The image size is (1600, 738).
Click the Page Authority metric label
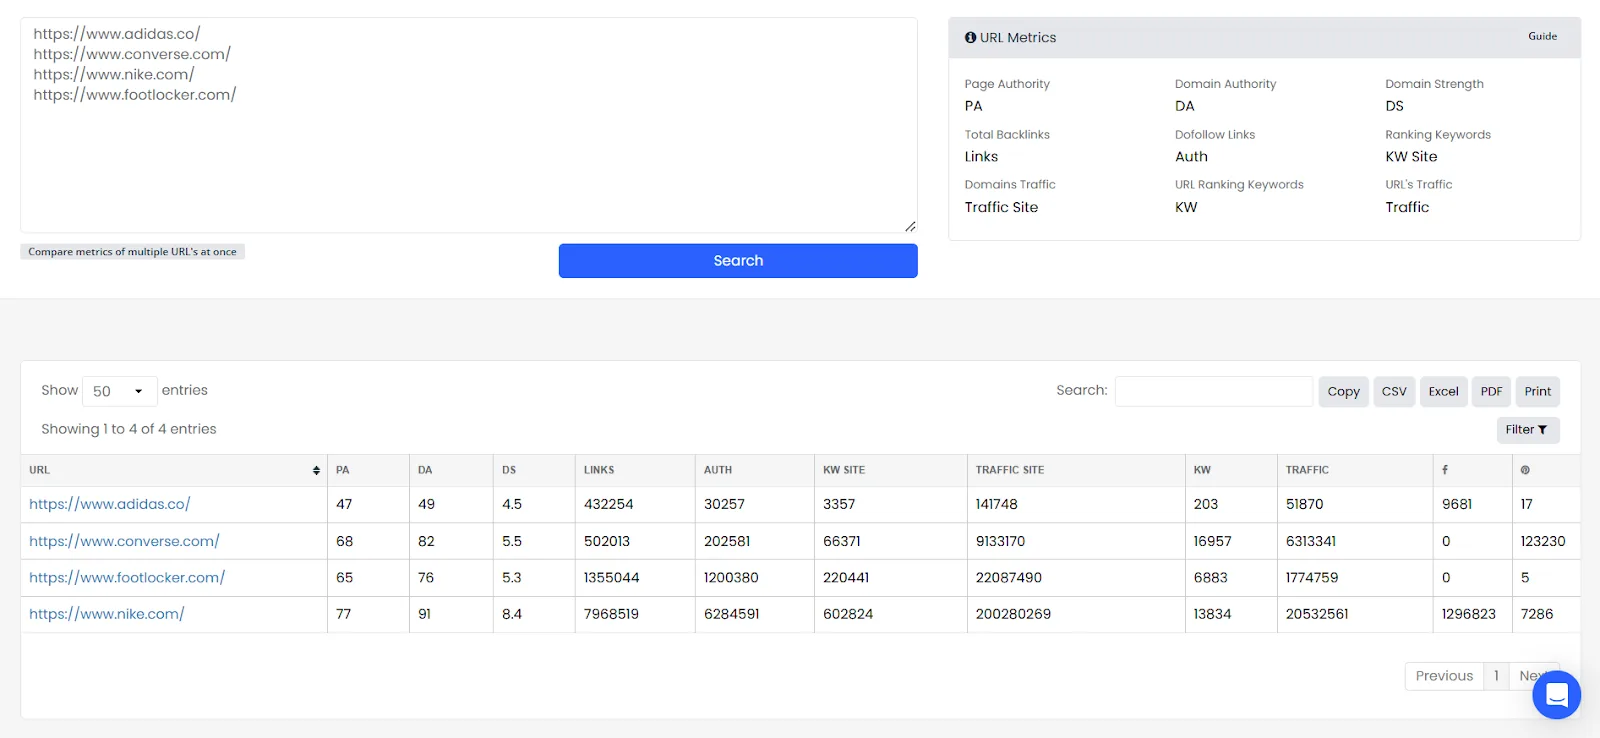1007,84
